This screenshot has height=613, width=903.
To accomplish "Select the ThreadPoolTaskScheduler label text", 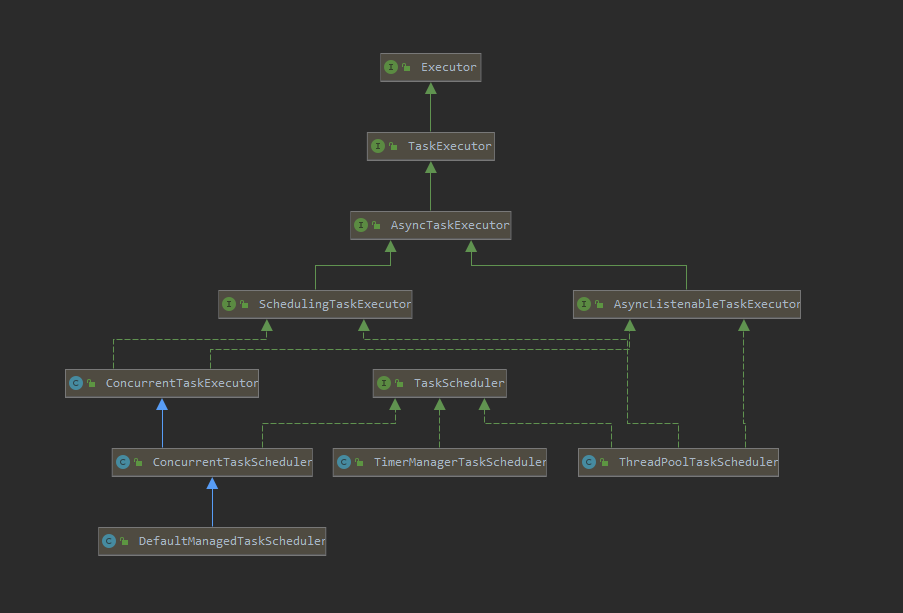I will pos(697,462).
